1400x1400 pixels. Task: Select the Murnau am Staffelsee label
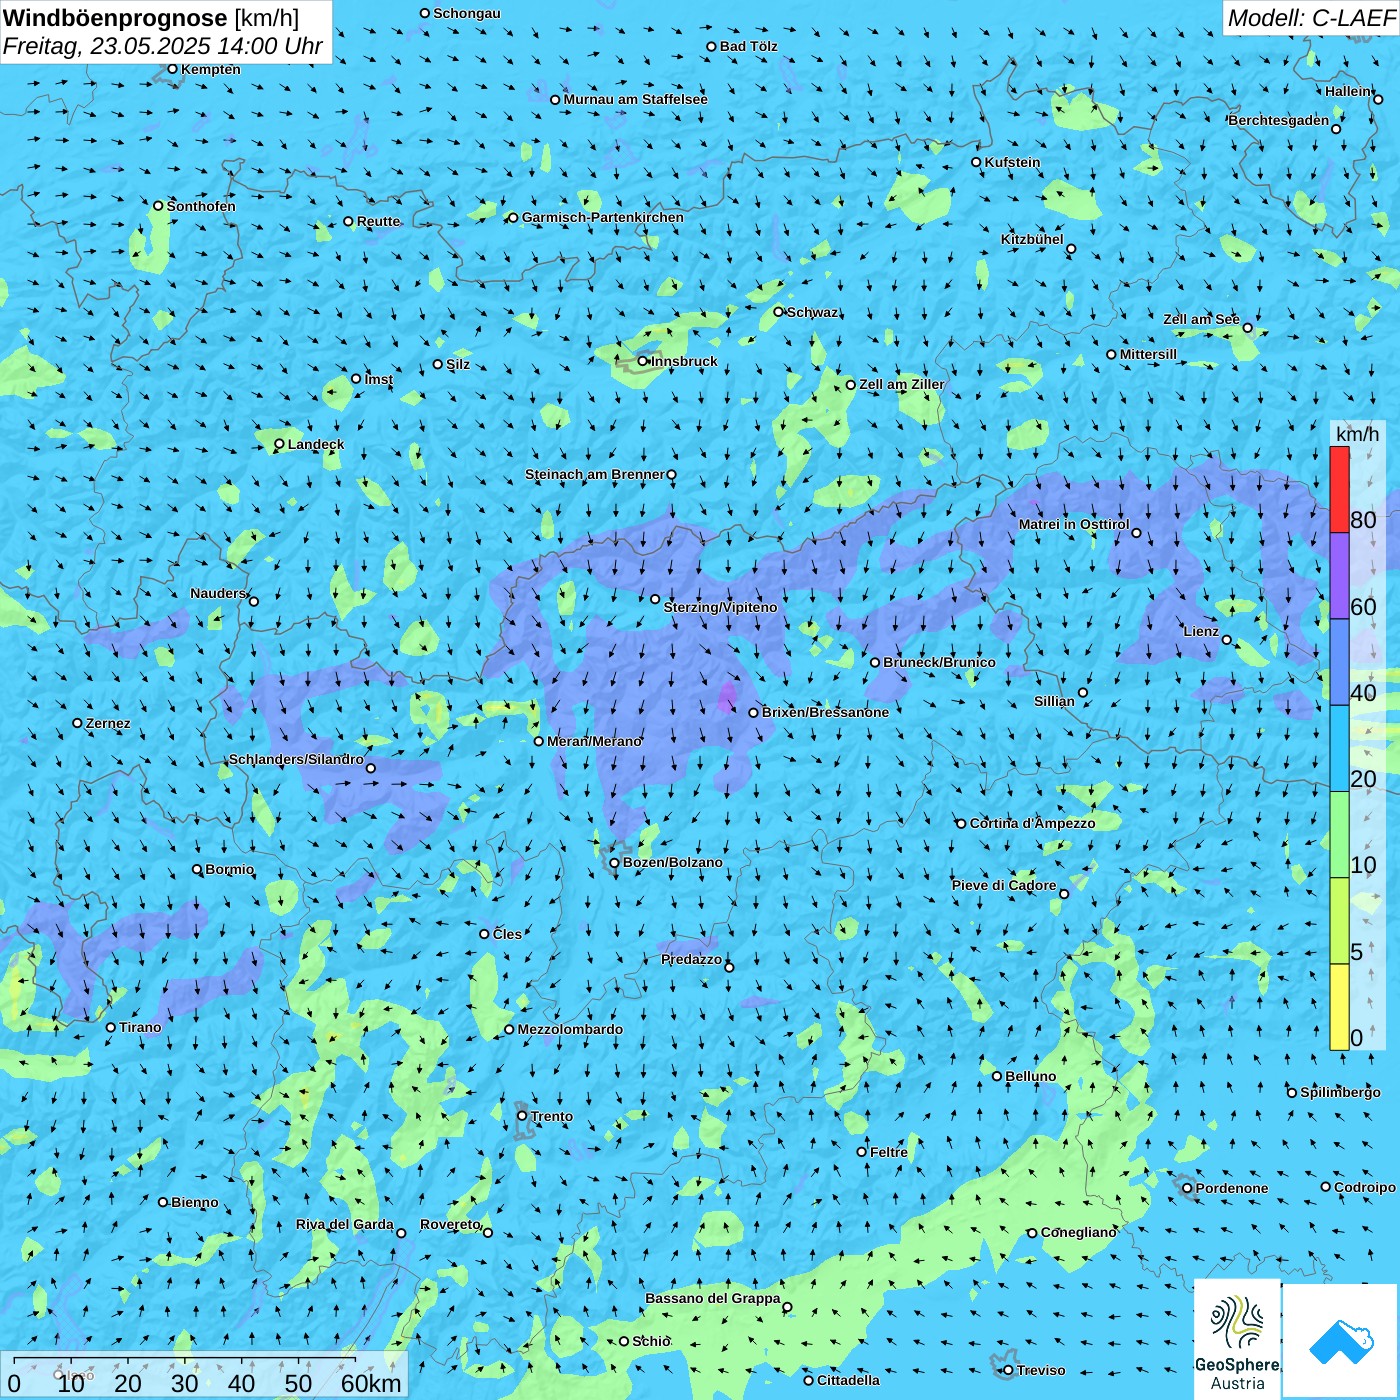[635, 99]
